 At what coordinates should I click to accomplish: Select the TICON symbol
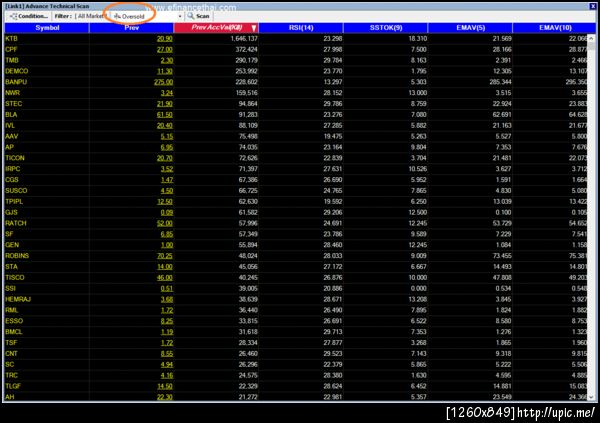15,158
